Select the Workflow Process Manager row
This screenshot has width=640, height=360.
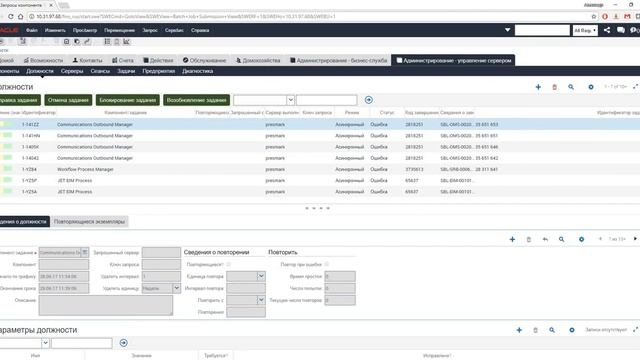[x=320, y=169]
